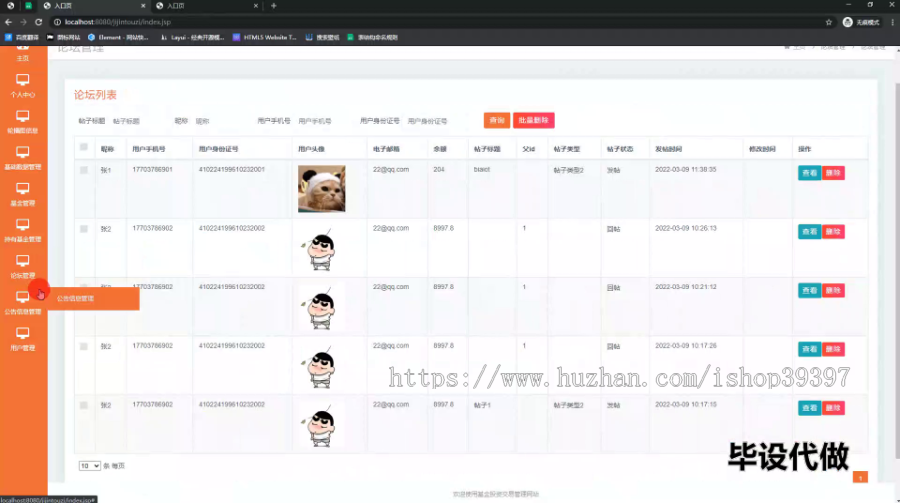Open 公告信息管理 sidebar icon
The image size is (900, 503).
(x=22, y=297)
